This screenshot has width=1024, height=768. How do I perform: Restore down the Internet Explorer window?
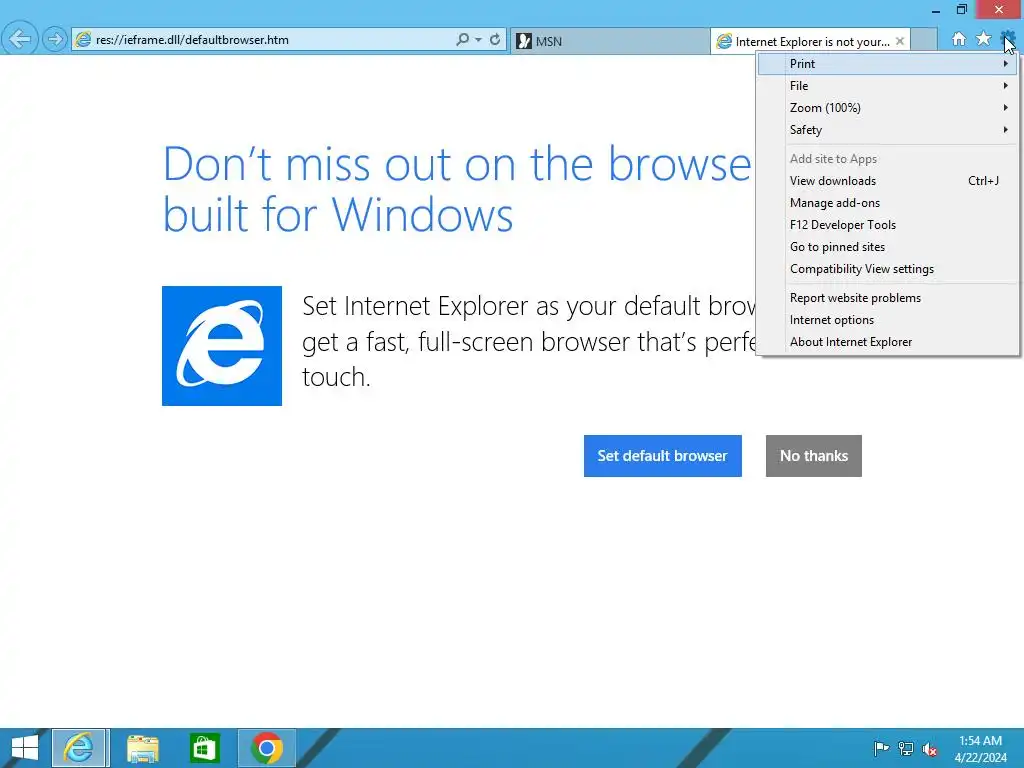click(x=961, y=10)
